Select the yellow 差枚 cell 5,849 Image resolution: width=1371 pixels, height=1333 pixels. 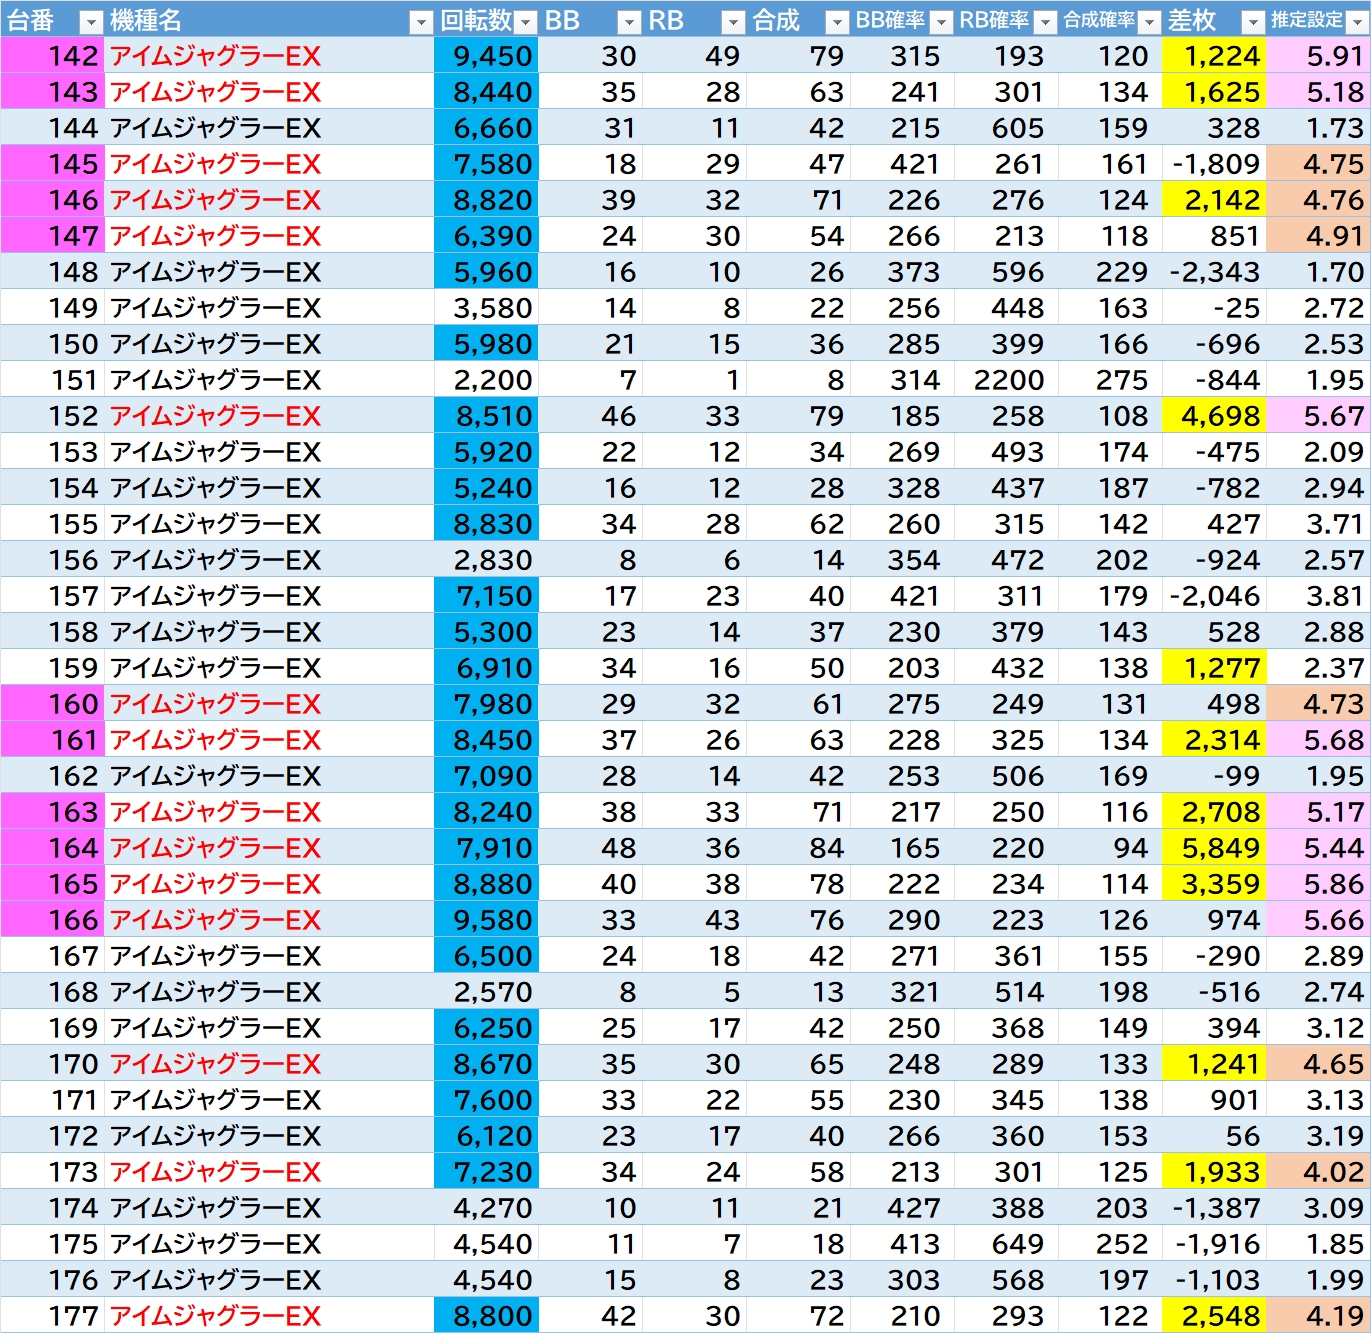click(1214, 848)
